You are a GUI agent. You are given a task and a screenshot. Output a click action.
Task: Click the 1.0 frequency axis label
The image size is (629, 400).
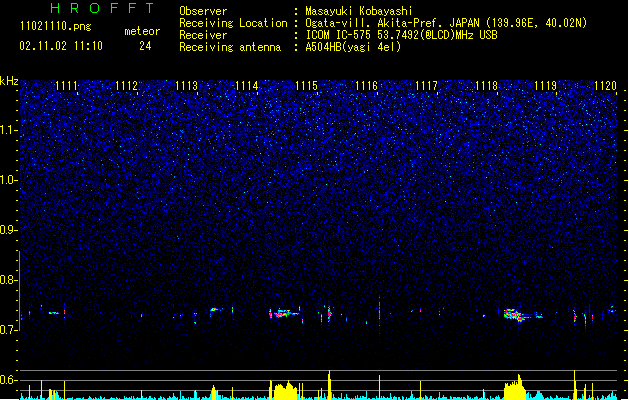[8, 180]
